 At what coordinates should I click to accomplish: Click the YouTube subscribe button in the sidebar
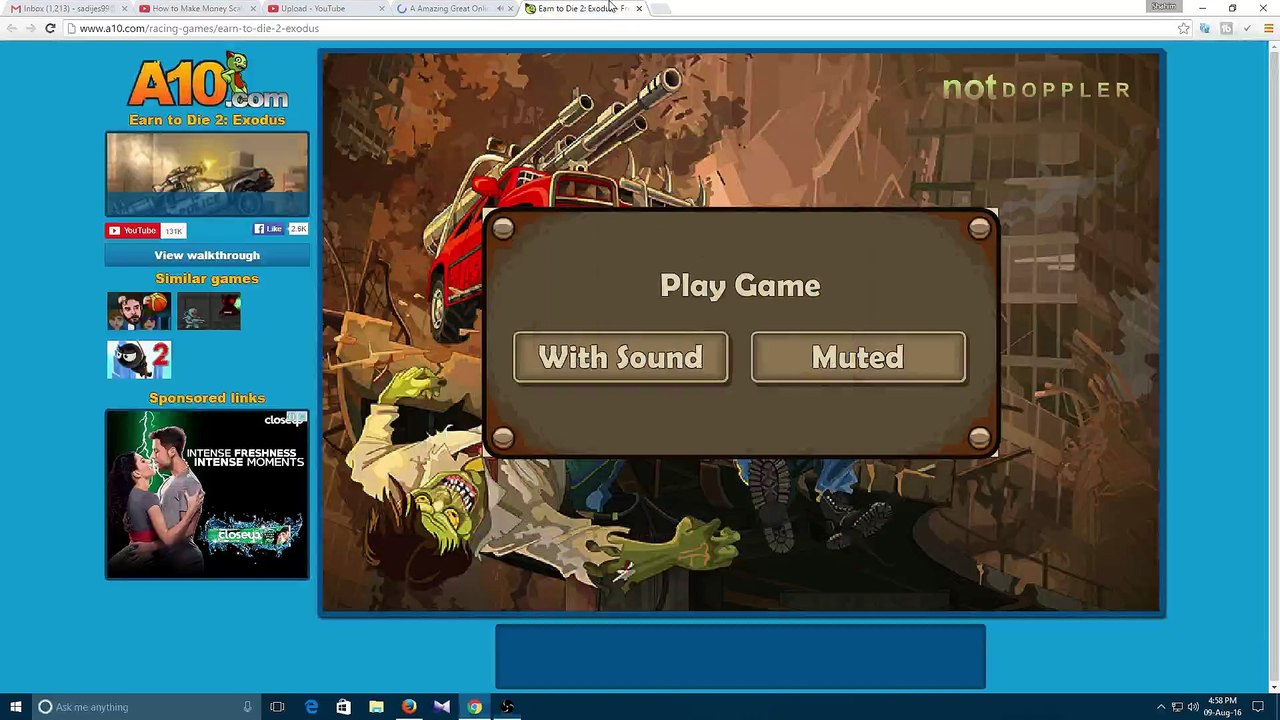(x=133, y=231)
